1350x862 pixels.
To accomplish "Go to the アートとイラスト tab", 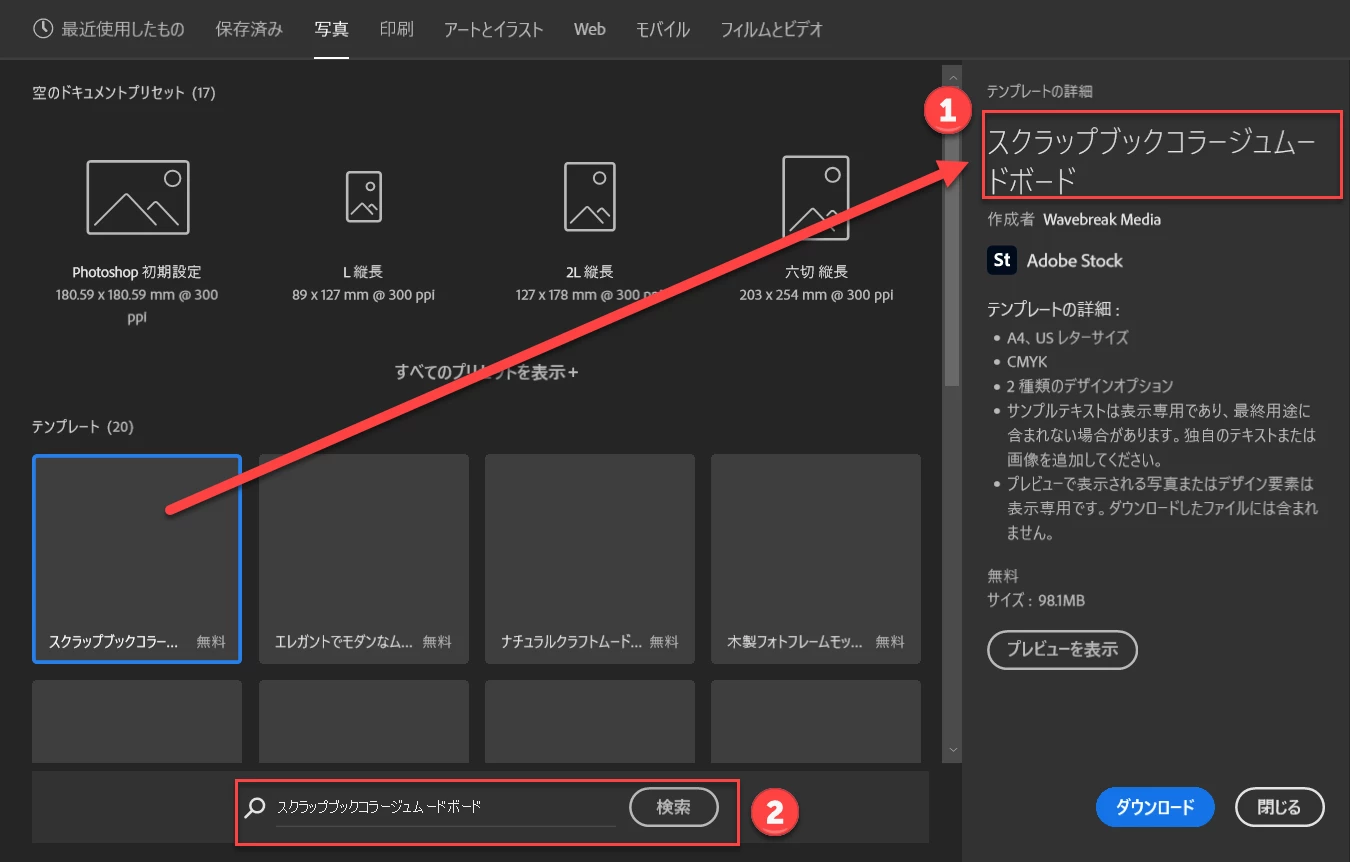I will (x=493, y=29).
